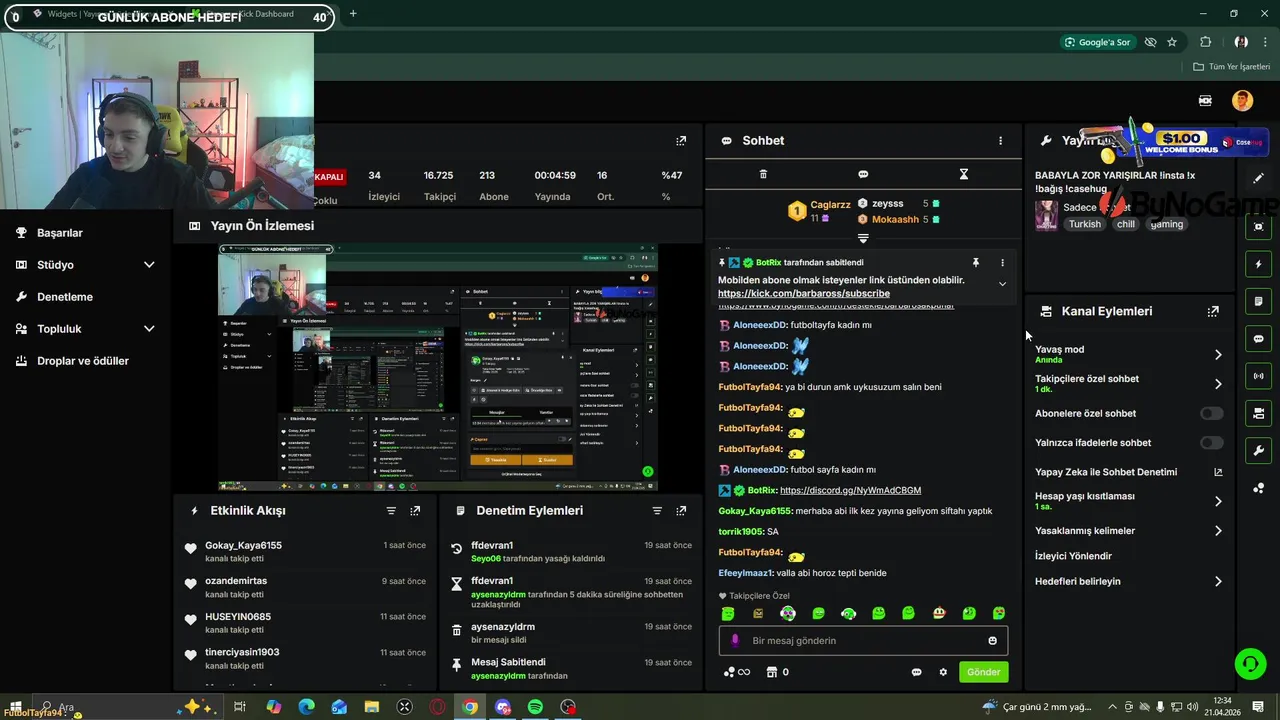Toggle the stream preview widget icon in sidebar
Image resolution: width=1280 pixels, height=720 pixels.
[x=1258, y=227]
